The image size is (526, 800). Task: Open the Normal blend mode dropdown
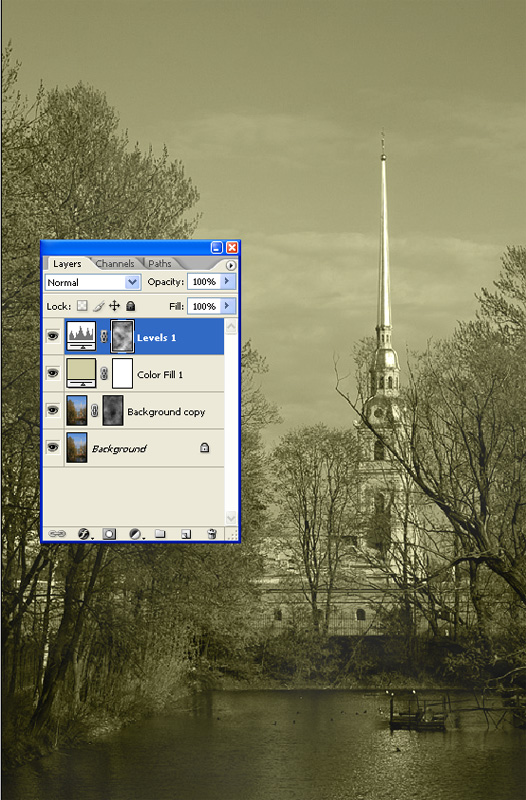pos(92,282)
